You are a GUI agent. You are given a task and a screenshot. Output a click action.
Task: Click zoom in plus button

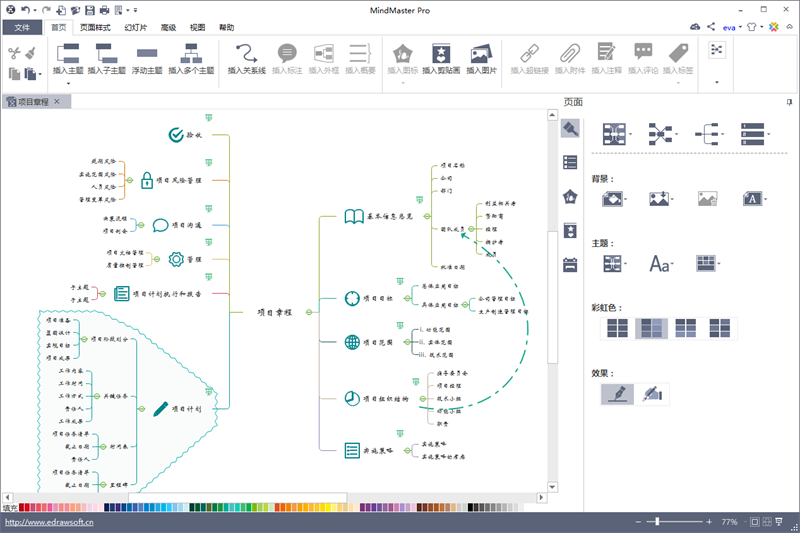click(709, 522)
